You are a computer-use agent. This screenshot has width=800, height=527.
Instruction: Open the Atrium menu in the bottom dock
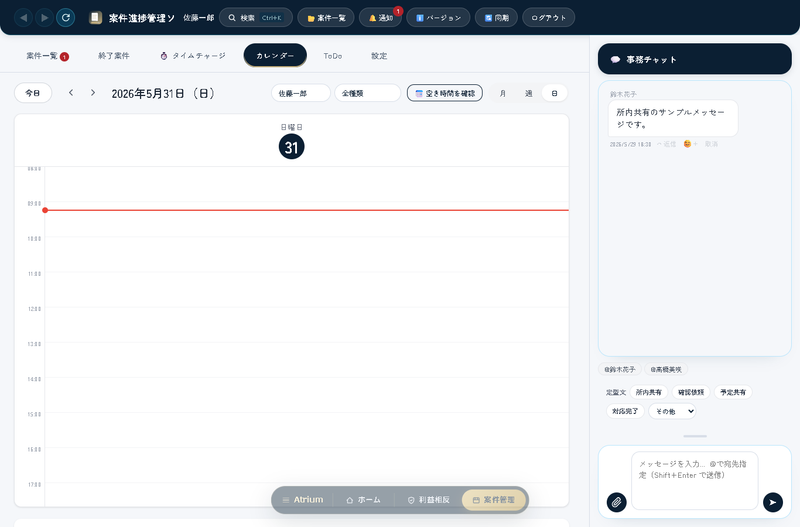click(x=304, y=500)
